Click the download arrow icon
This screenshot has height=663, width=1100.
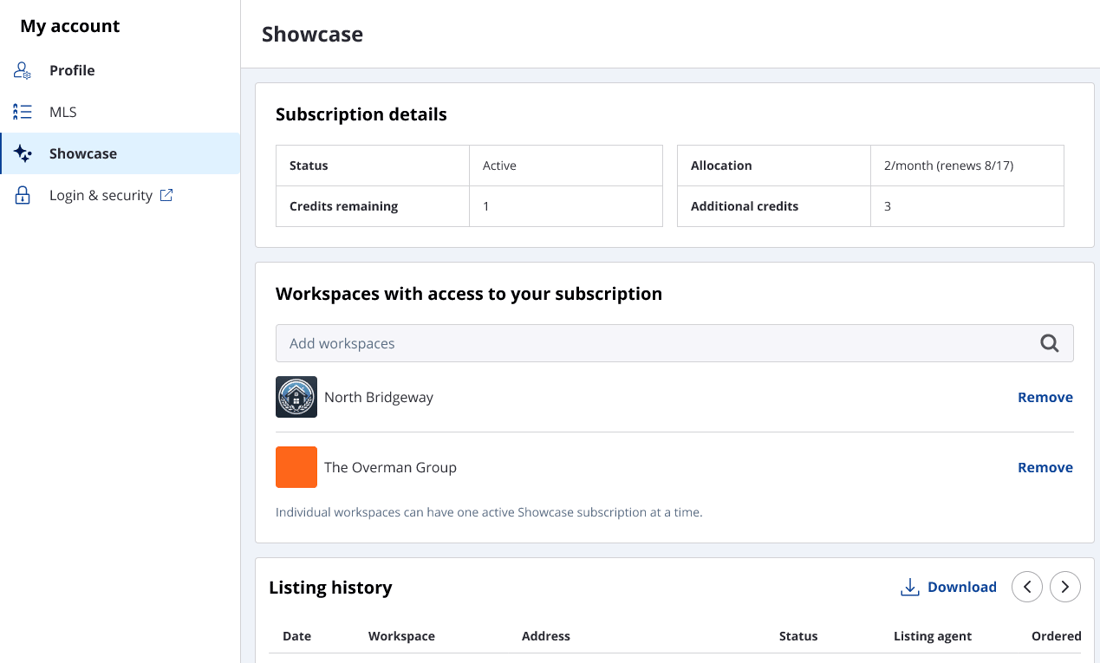click(910, 587)
